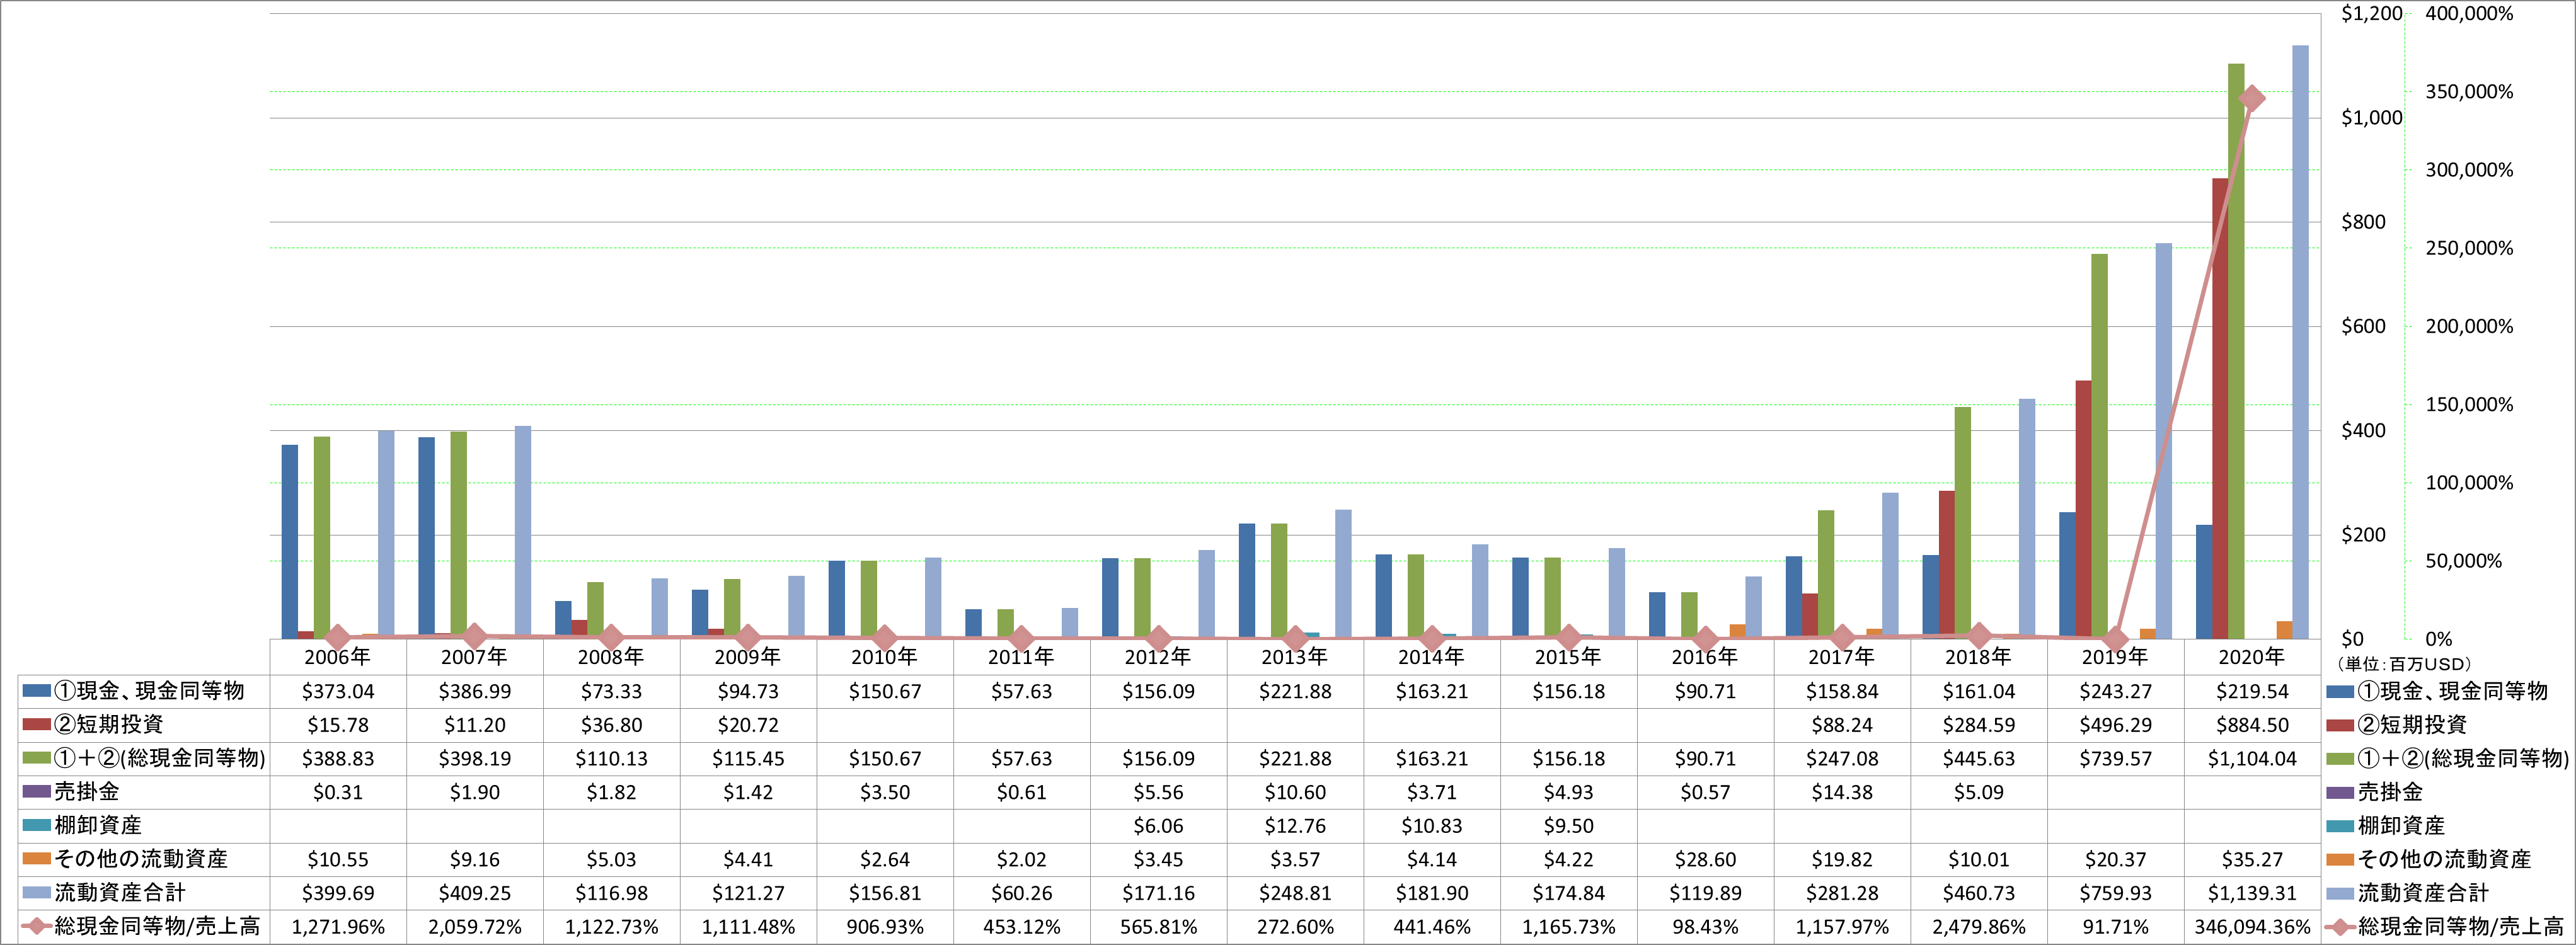Select the 2009年 column header
2576x945 pixels.
pos(748,657)
